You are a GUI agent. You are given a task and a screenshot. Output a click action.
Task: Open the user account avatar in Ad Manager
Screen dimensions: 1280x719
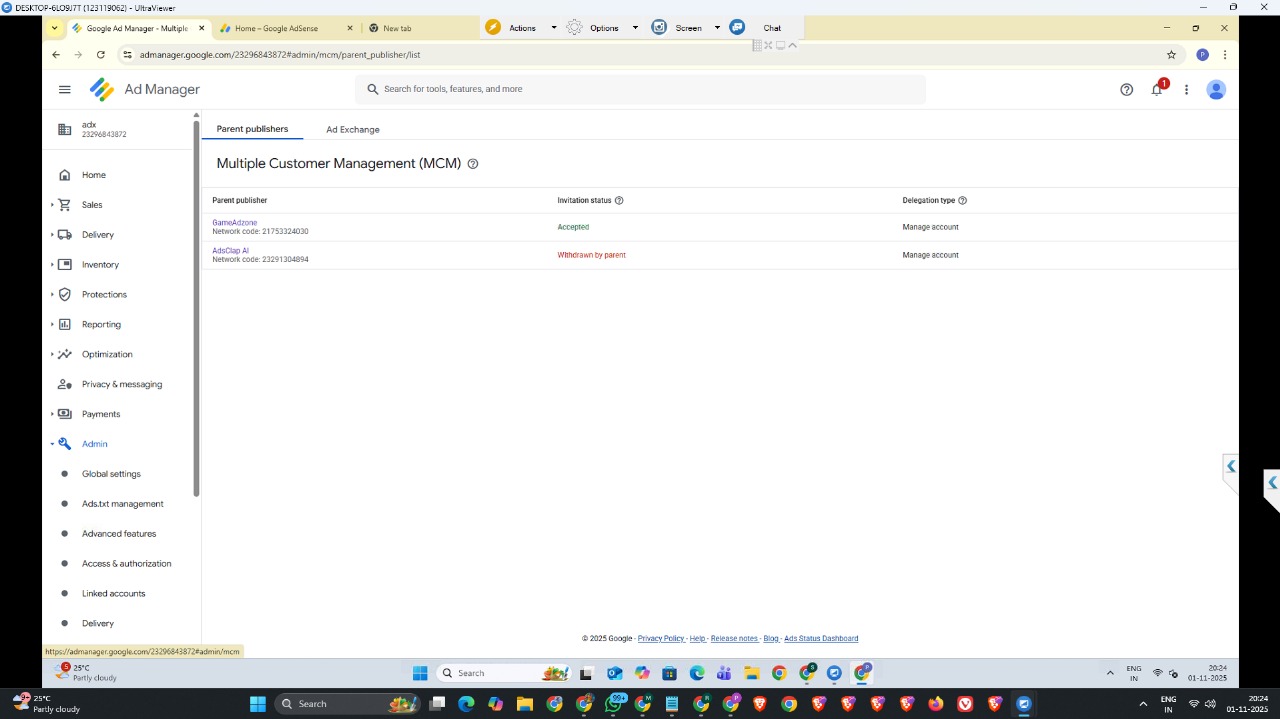pyautogui.click(x=1216, y=90)
